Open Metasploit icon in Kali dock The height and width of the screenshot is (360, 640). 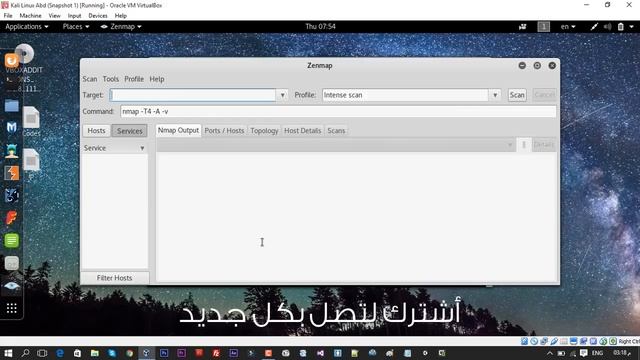pyautogui.click(x=11, y=196)
